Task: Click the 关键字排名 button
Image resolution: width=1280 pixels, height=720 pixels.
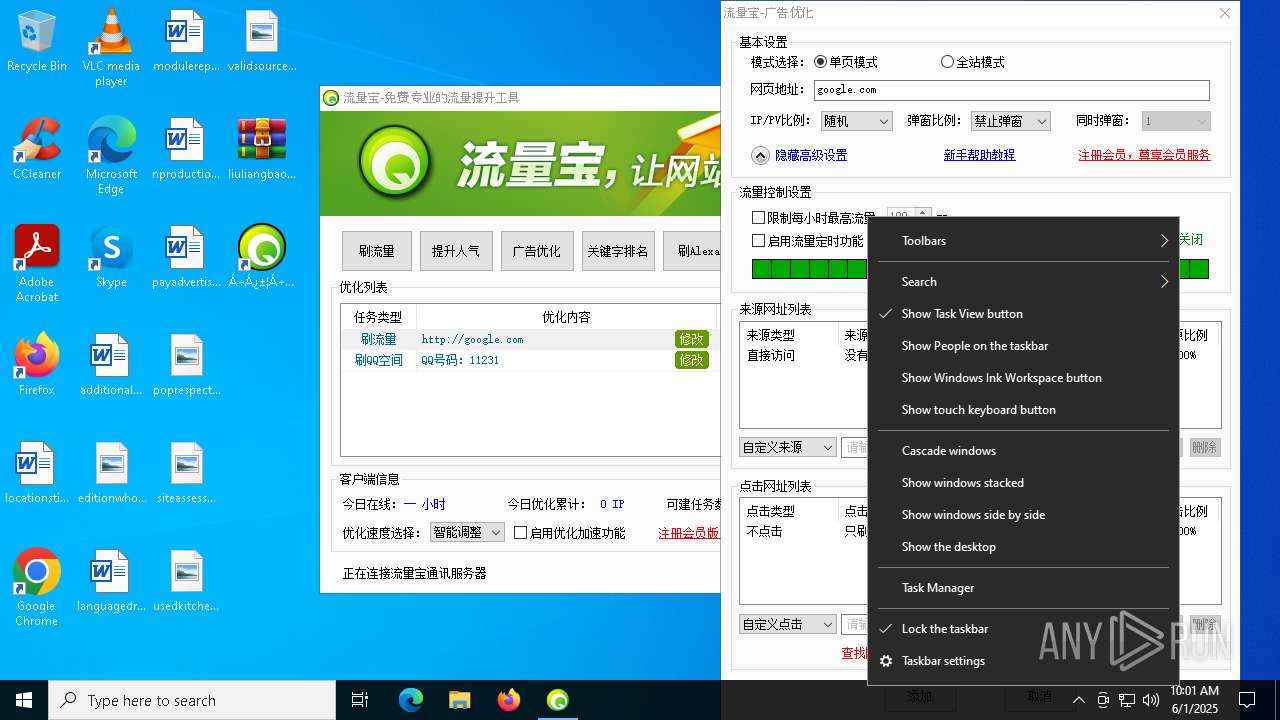Action: [x=618, y=251]
